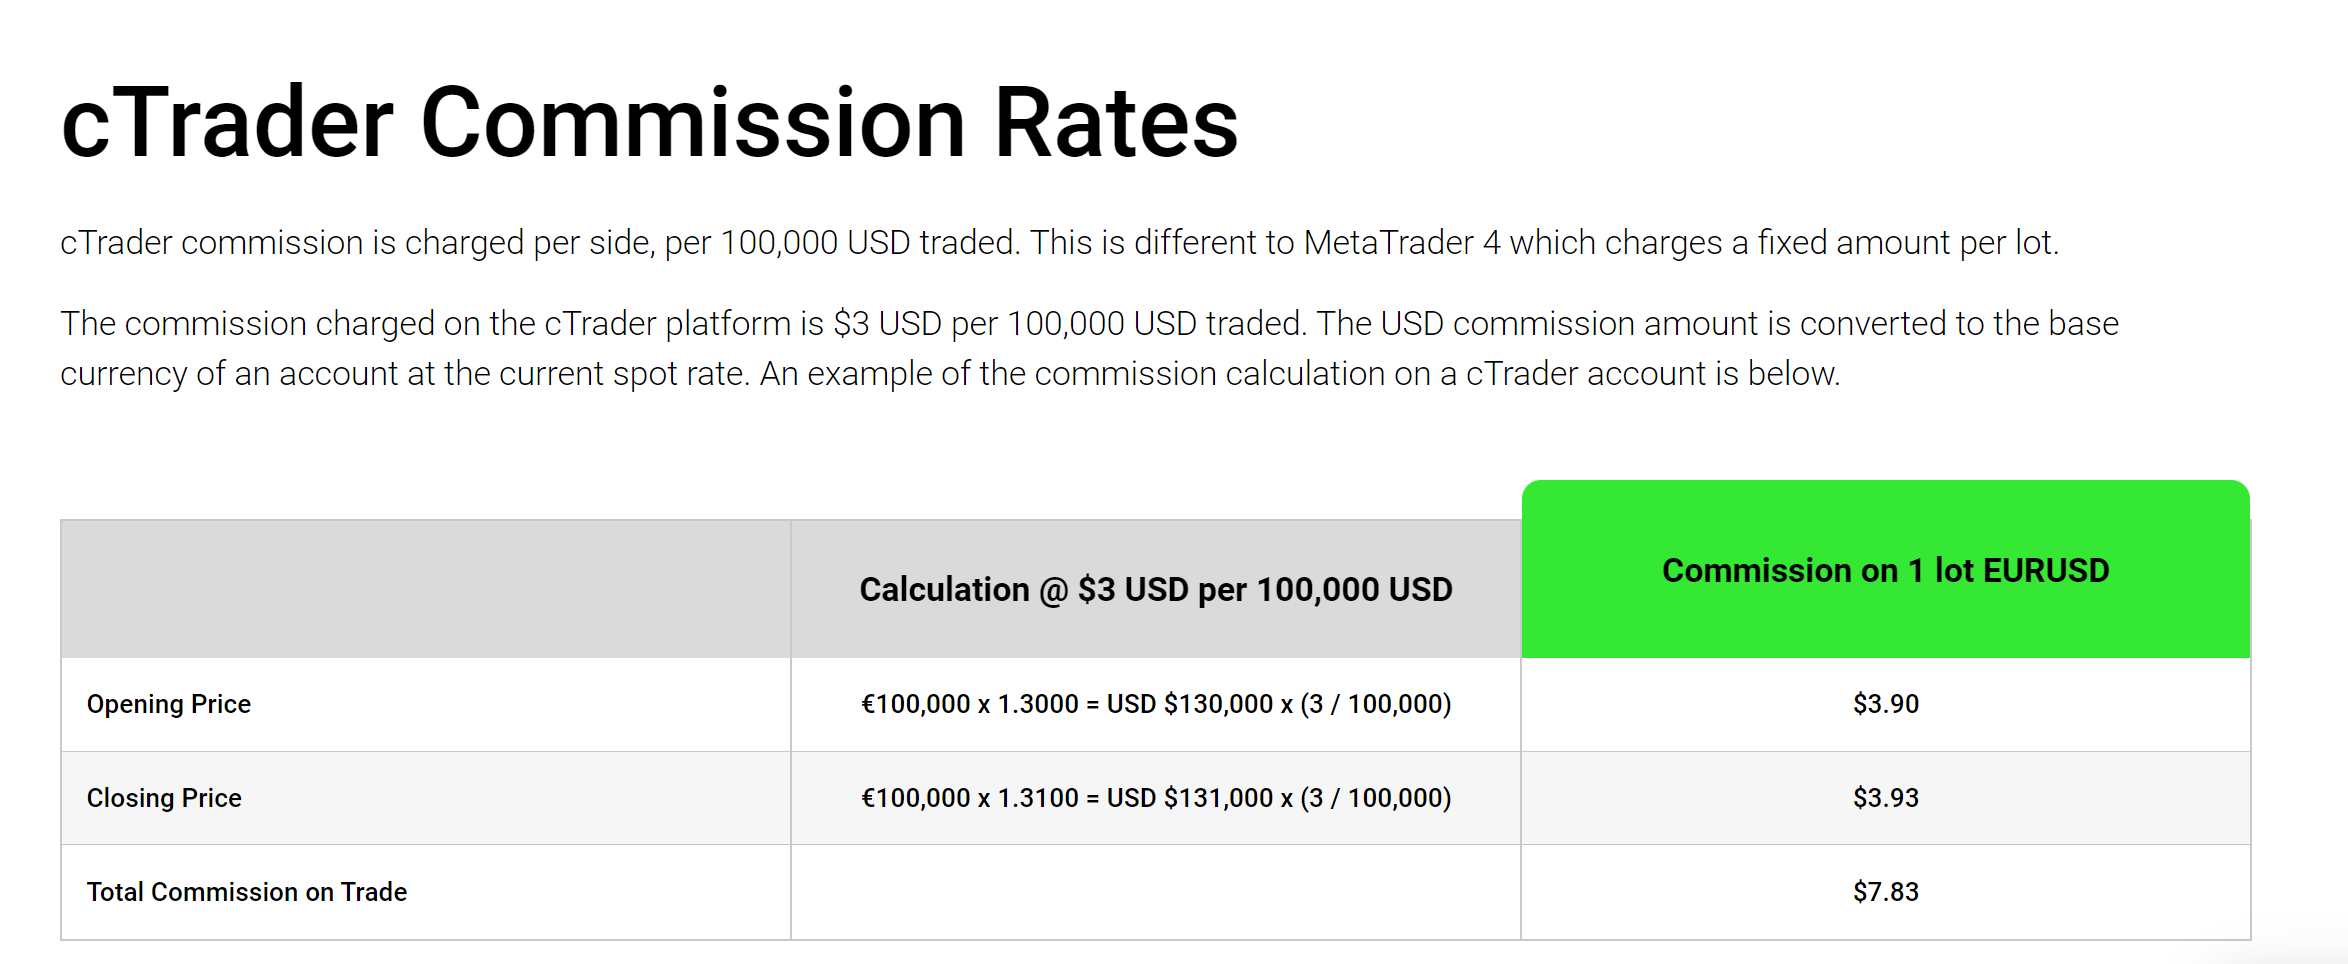Select the Closing Price row label
The image size is (2348, 964).
coord(164,798)
